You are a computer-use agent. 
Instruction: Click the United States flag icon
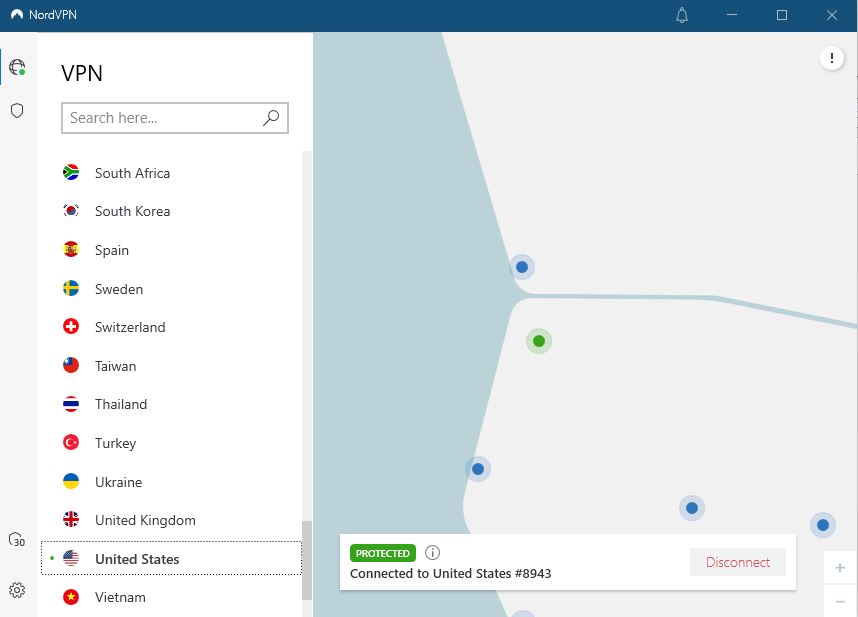(70, 558)
